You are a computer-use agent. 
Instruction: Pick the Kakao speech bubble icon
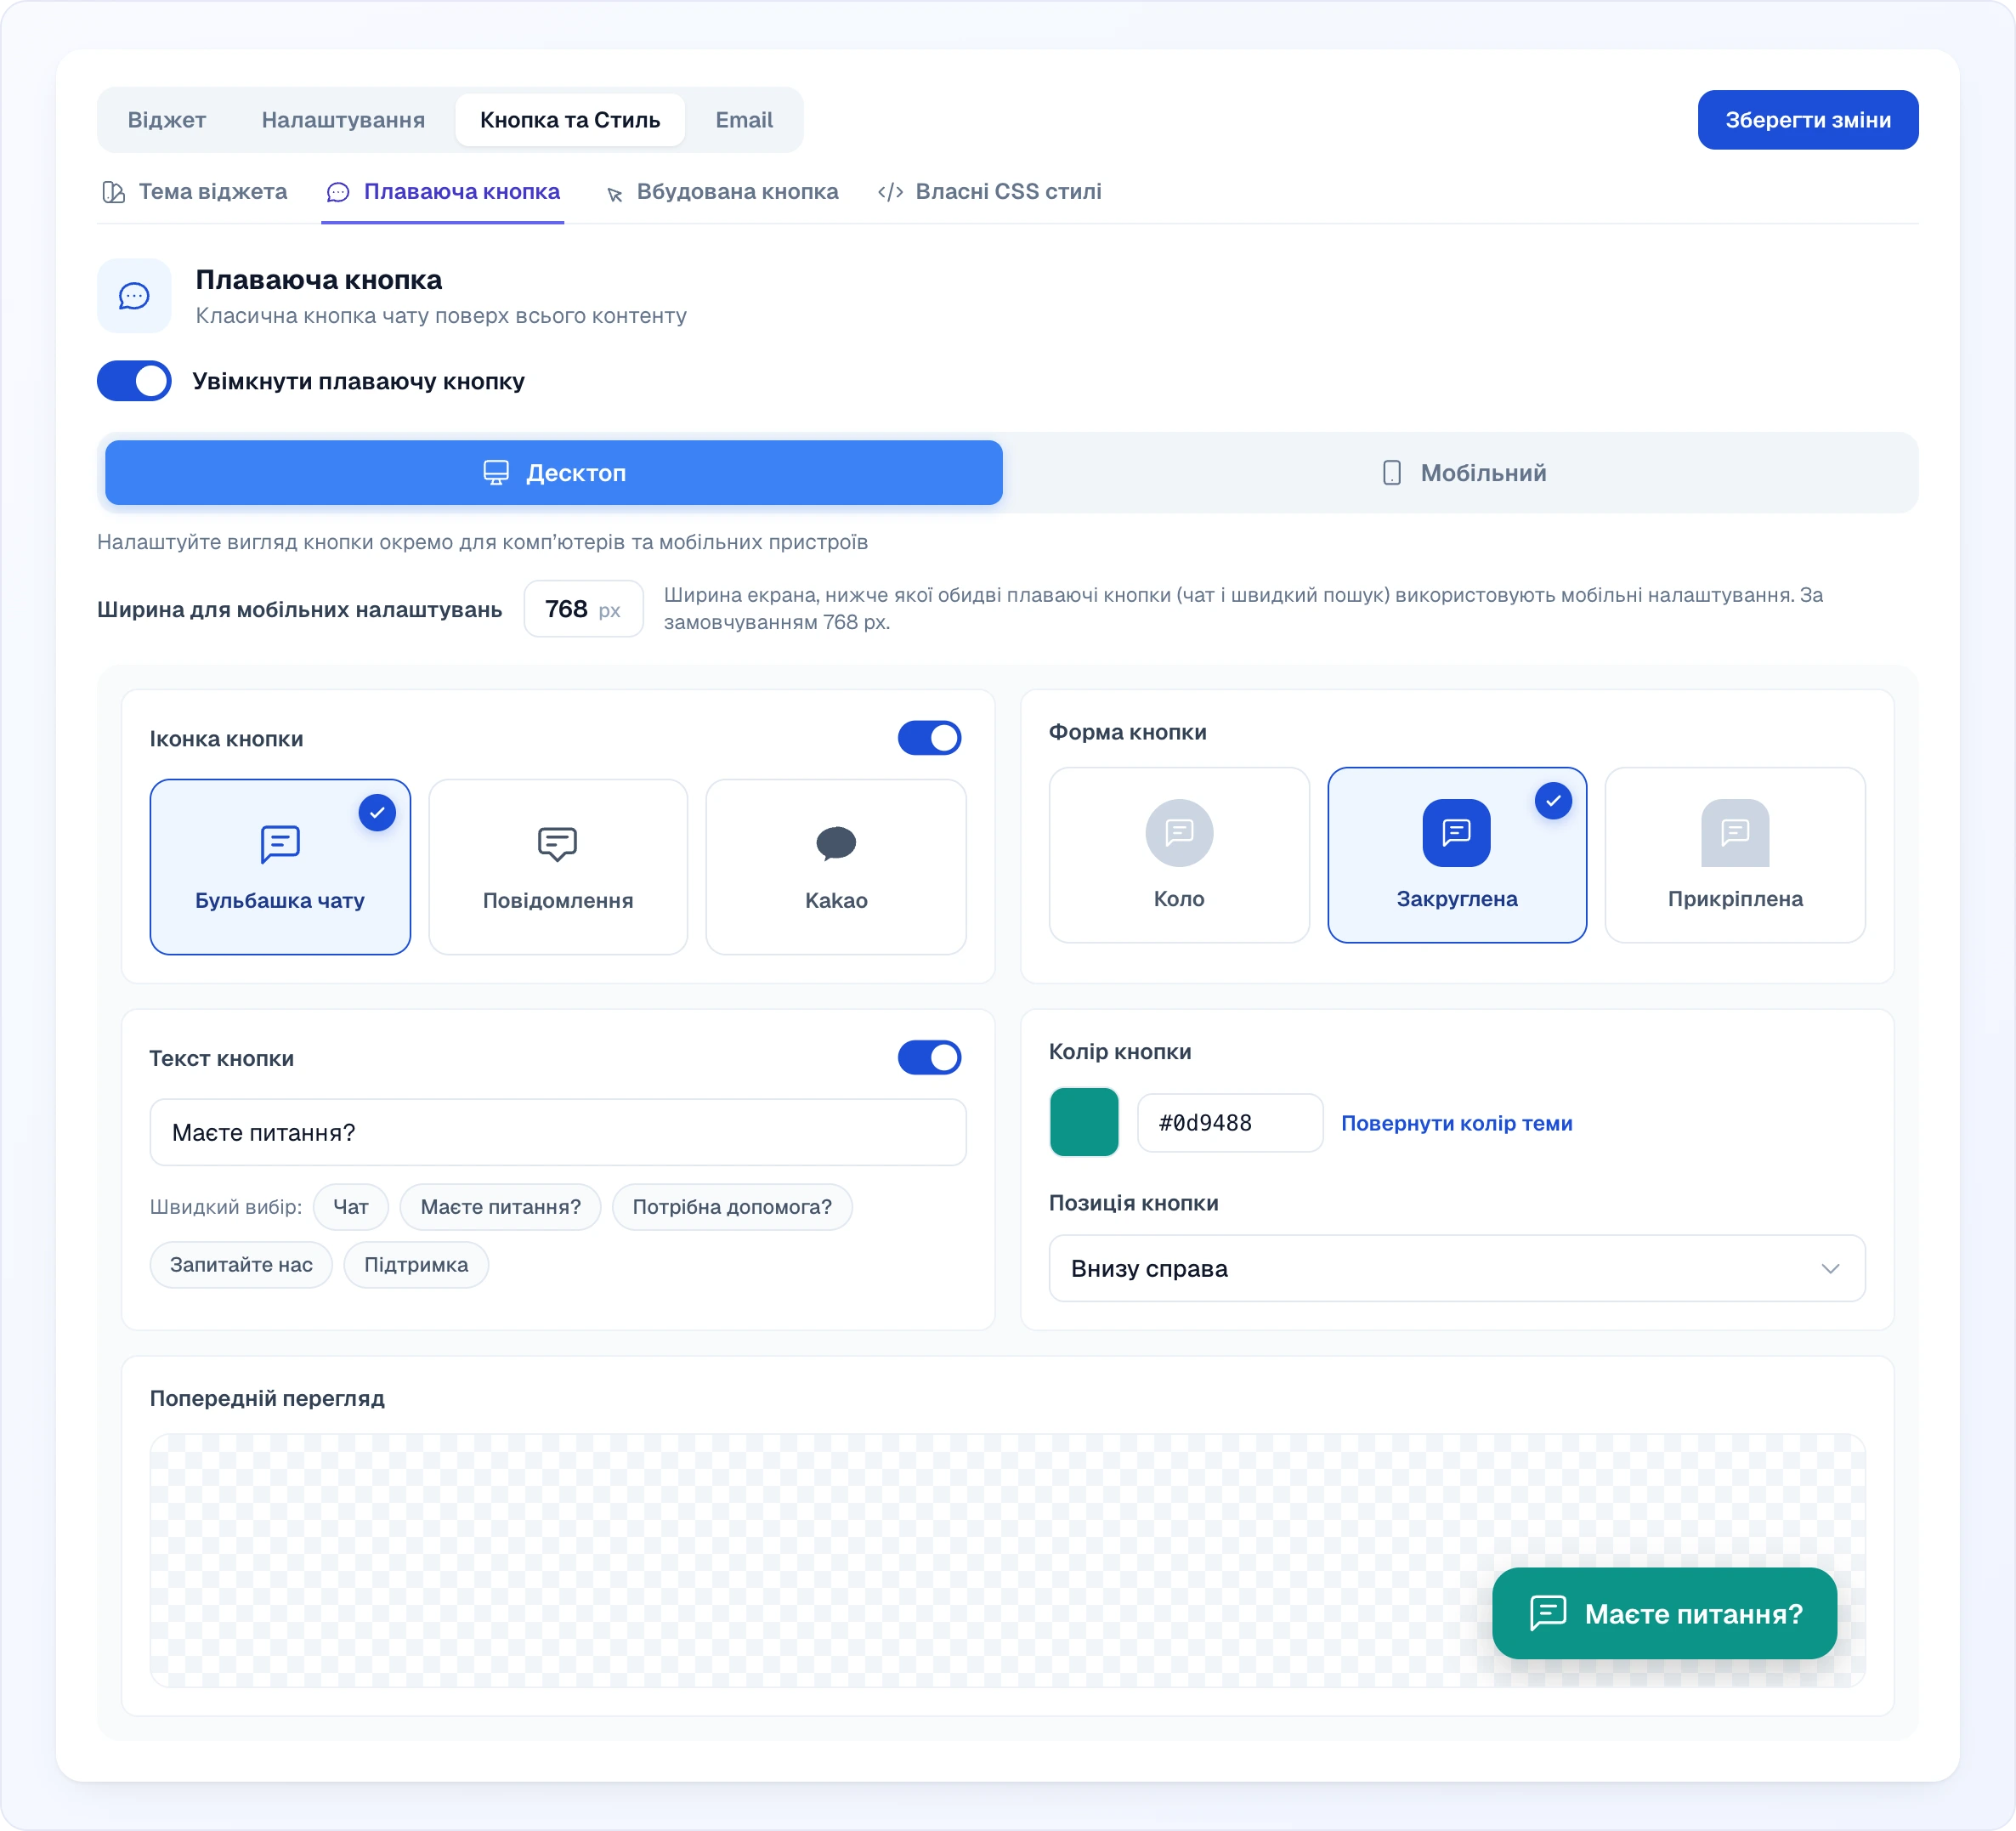click(x=836, y=866)
